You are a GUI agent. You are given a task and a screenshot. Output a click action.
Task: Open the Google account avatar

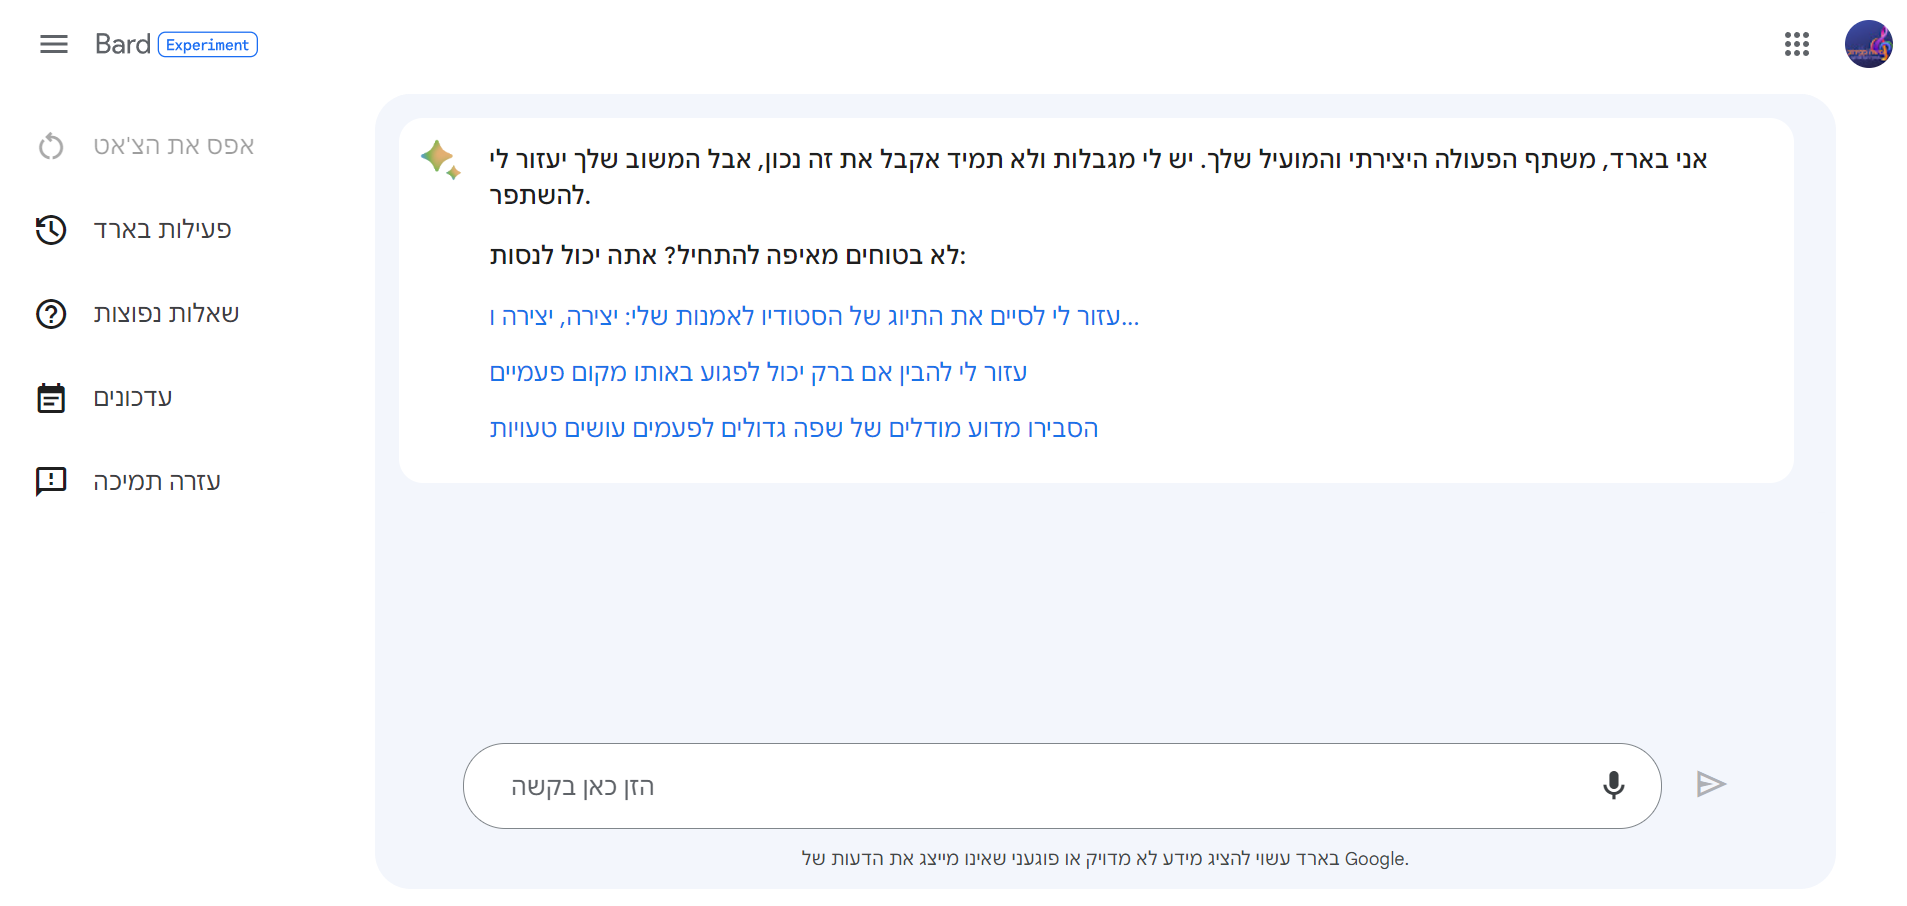(x=1867, y=44)
